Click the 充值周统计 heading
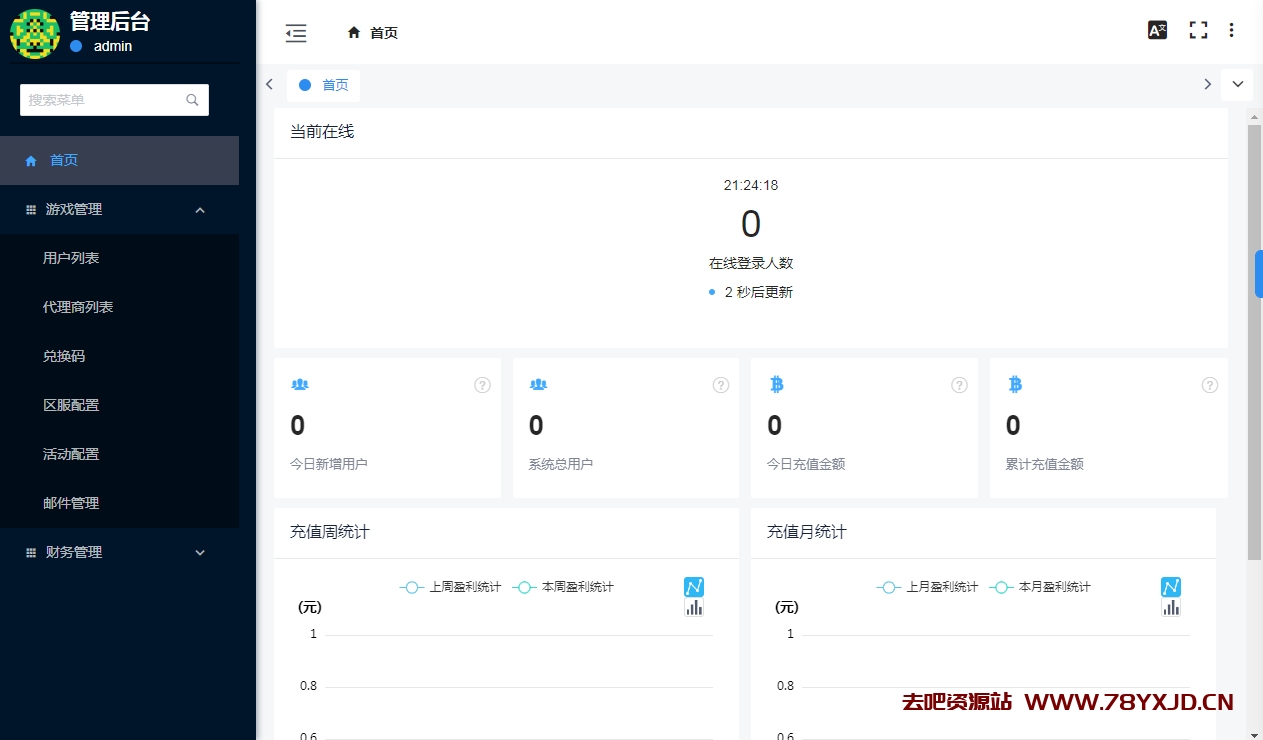 [x=330, y=532]
